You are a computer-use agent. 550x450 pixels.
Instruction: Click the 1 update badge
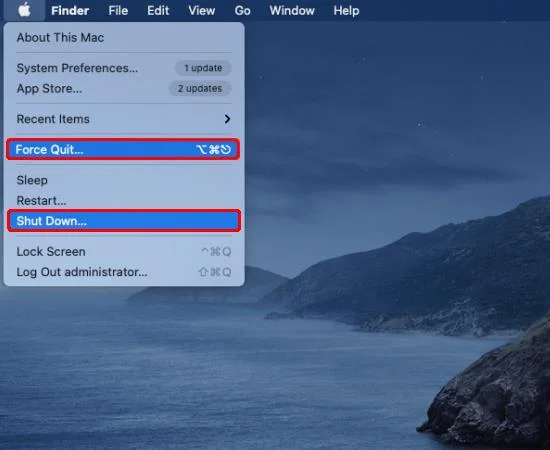pos(203,68)
